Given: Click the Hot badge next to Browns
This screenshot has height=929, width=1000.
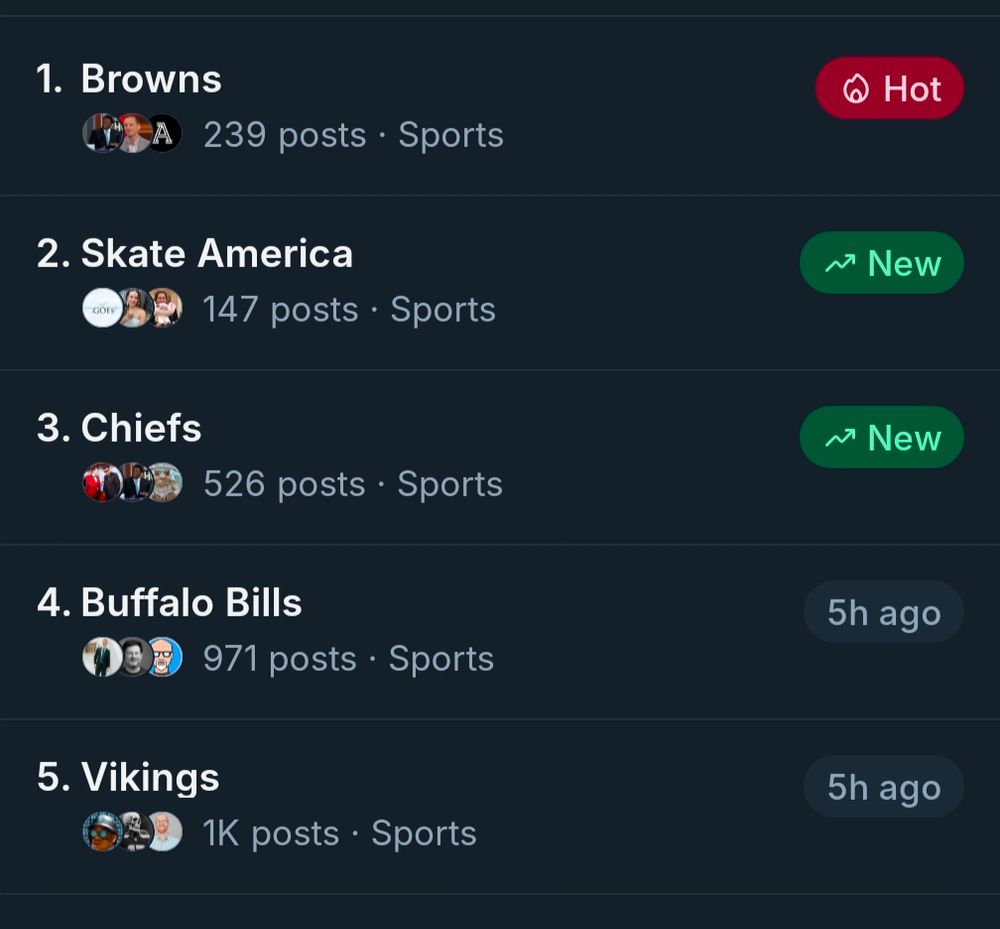Looking at the screenshot, I should click(x=889, y=88).
